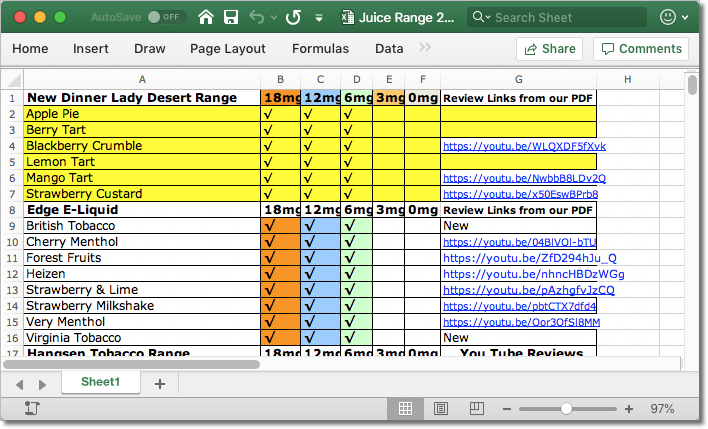Open the smiley feedback icon
The height and width of the screenshot is (429, 708).
[x=669, y=17]
